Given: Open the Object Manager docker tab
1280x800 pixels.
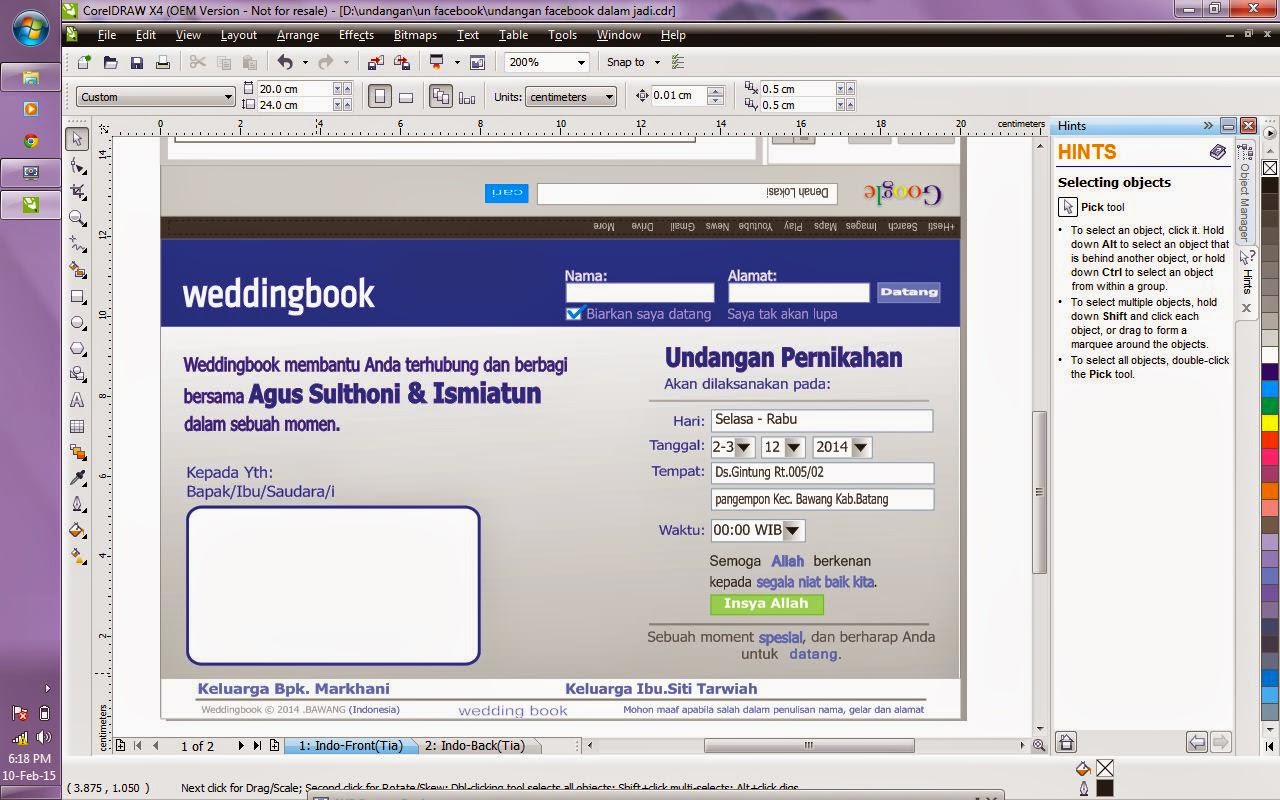Looking at the screenshot, I should pos(1245,192).
